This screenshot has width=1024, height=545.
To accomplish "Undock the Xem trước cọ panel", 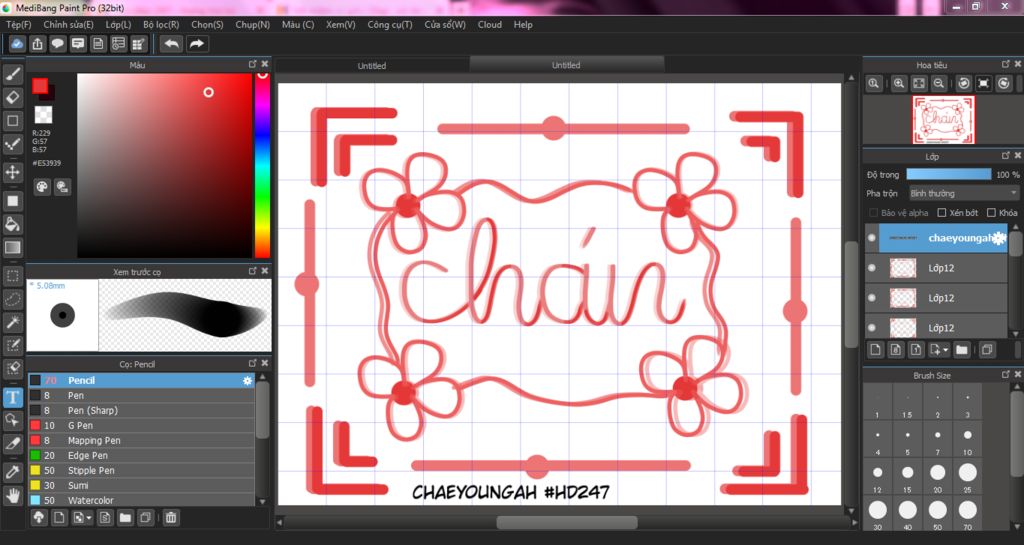I will click(253, 270).
